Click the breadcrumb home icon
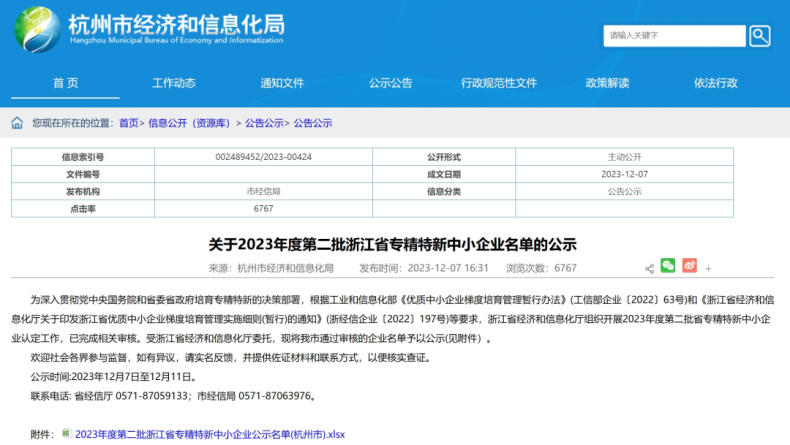The image size is (790, 445). pos(18,123)
